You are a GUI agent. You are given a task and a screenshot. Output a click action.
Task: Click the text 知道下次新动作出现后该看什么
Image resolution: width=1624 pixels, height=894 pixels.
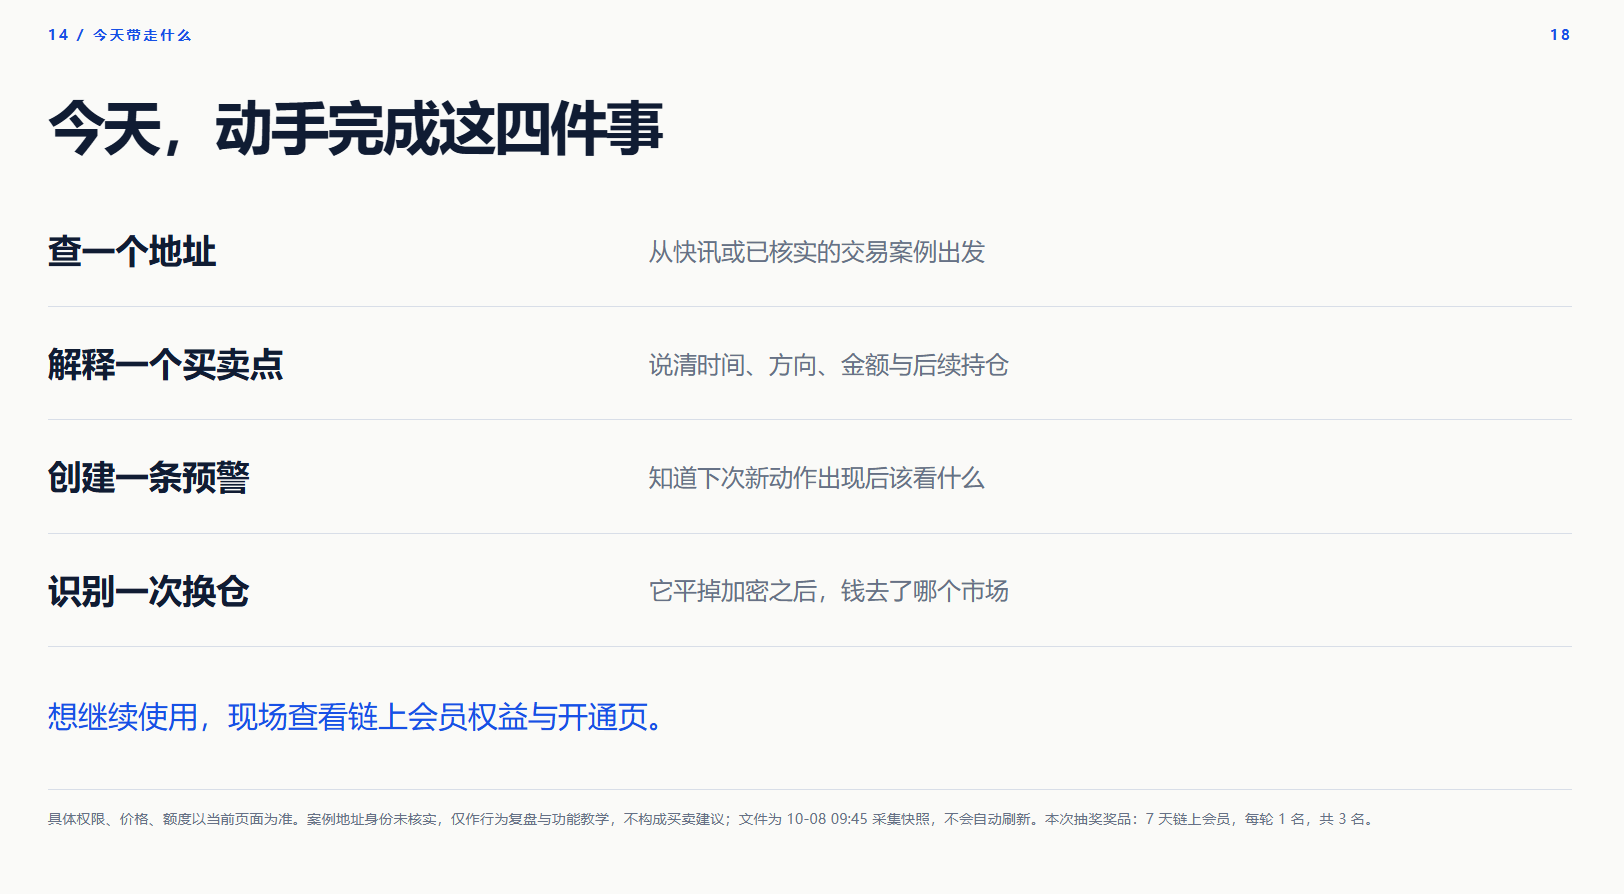[817, 478]
